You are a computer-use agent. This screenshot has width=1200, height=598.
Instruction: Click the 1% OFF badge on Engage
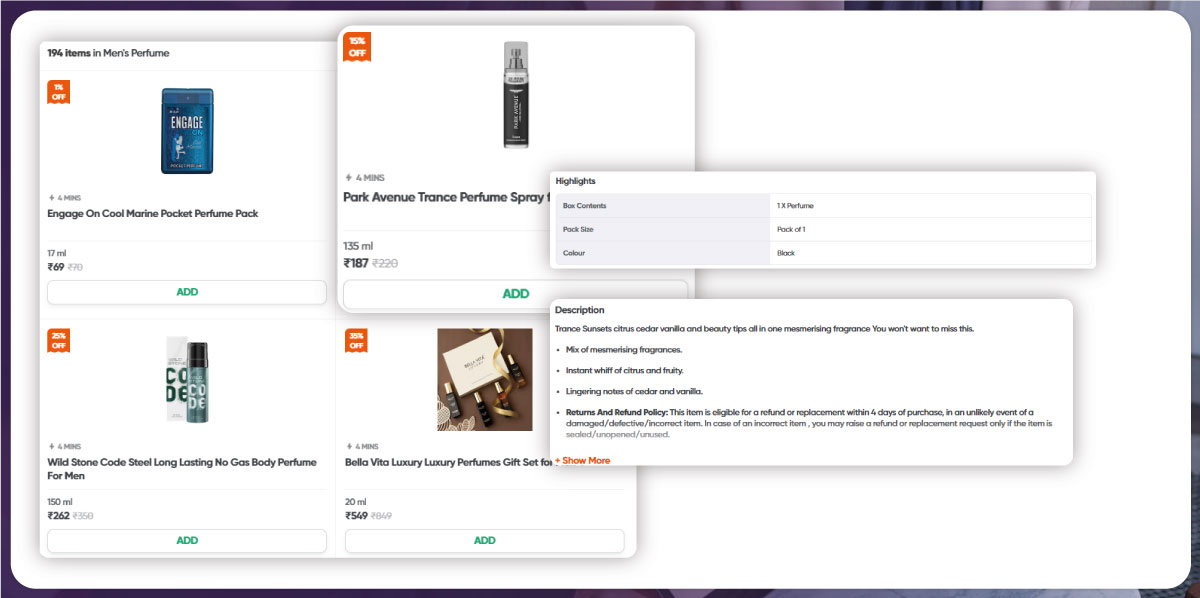[x=59, y=92]
